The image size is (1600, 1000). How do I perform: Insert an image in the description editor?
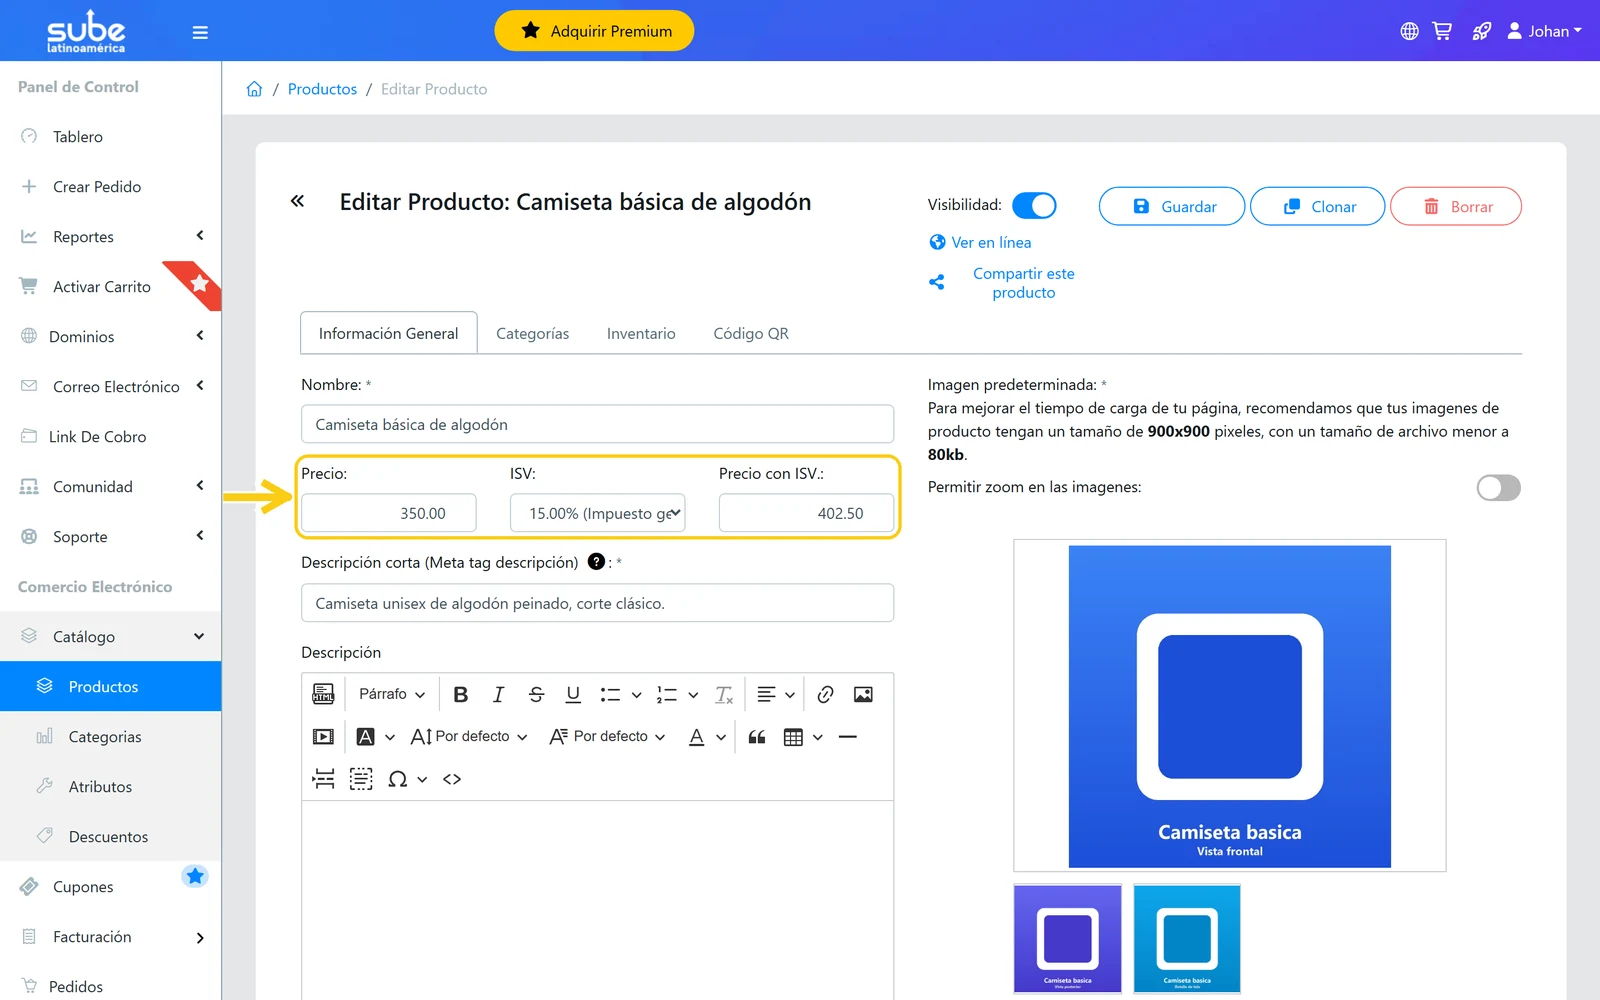pos(863,694)
